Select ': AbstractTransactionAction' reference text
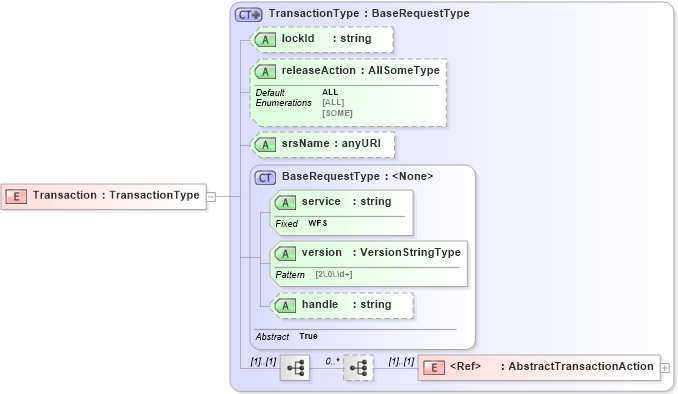The height and width of the screenshot is (394, 678). tap(577, 366)
